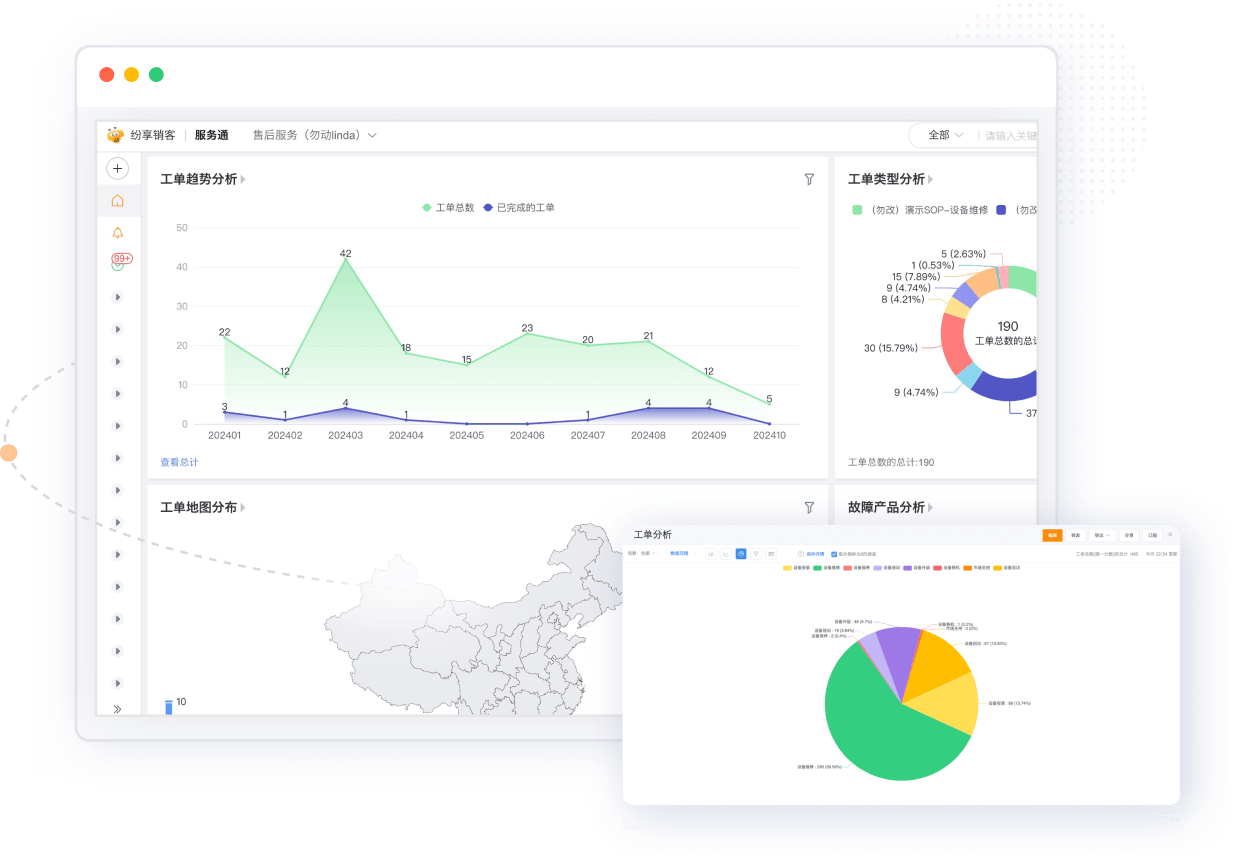This screenshot has width=1236, height=861.
Task: Click the 查看总计 link
Action: 179,462
